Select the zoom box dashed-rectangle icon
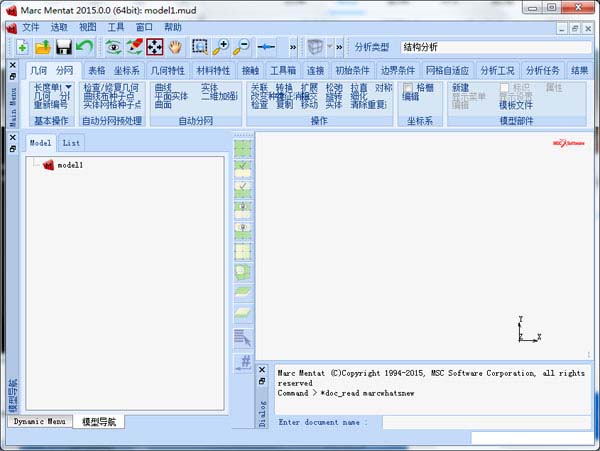This screenshot has height=451, width=600. 200,47
